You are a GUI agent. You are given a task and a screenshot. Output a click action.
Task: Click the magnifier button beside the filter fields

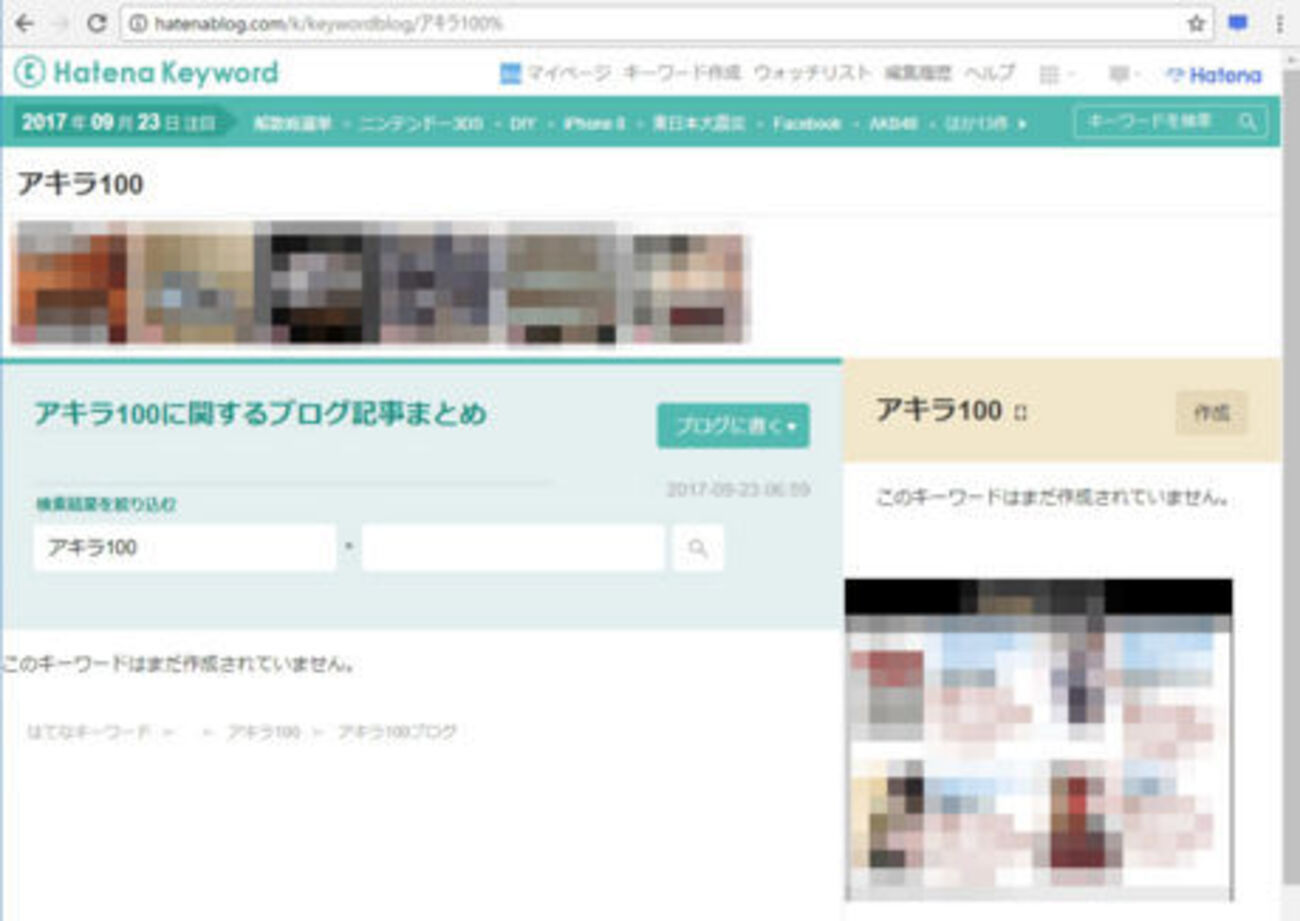pyautogui.click(x=698, y=548)
